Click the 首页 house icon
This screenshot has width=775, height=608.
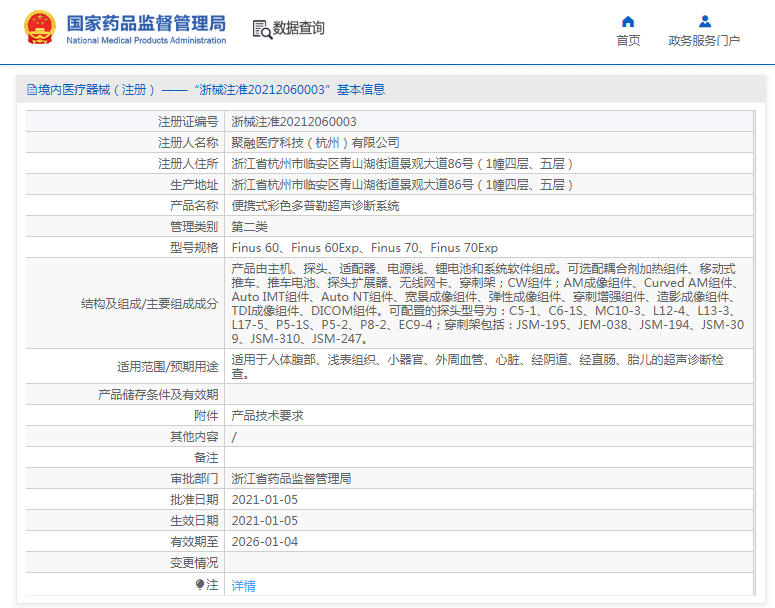[x=628, y=22]
